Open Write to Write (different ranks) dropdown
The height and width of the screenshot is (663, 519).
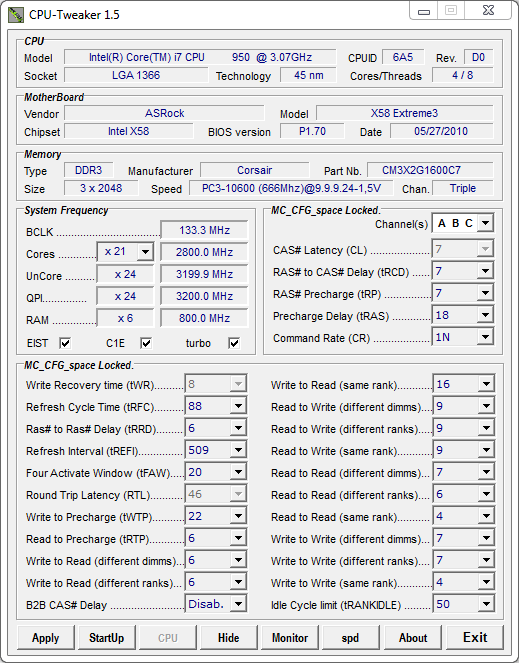pos(486,560)
